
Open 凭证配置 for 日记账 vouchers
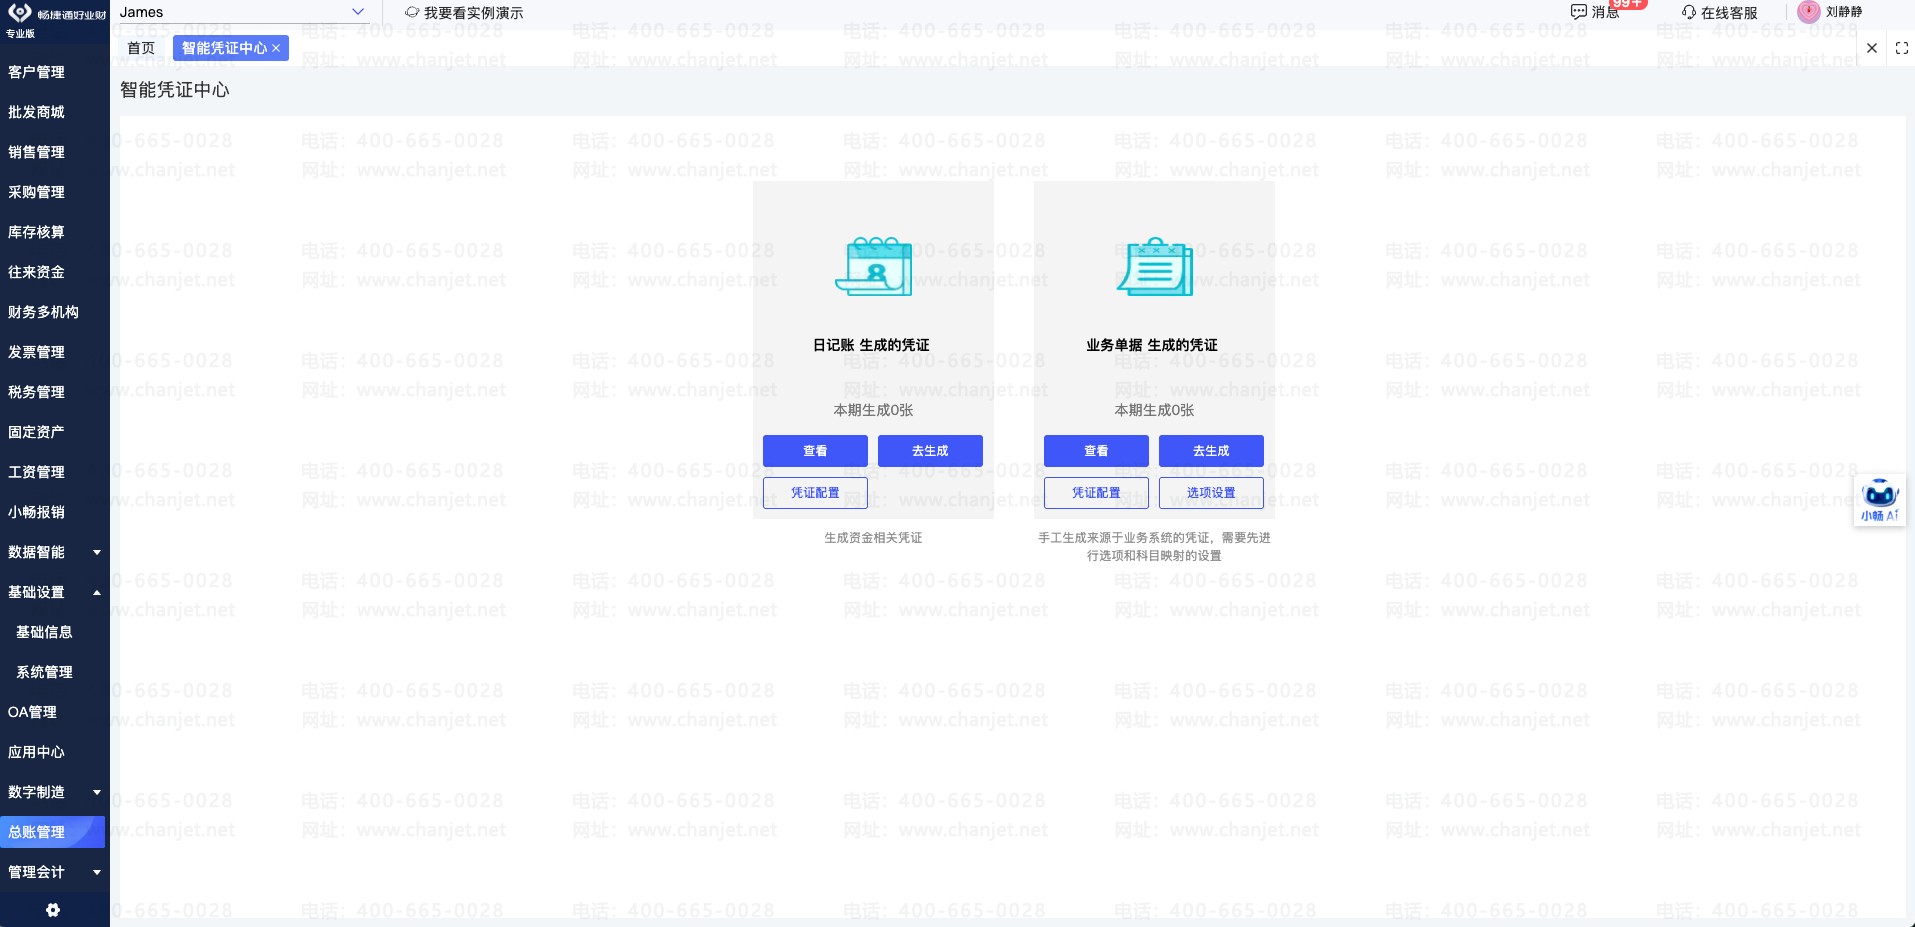(815, 493)
